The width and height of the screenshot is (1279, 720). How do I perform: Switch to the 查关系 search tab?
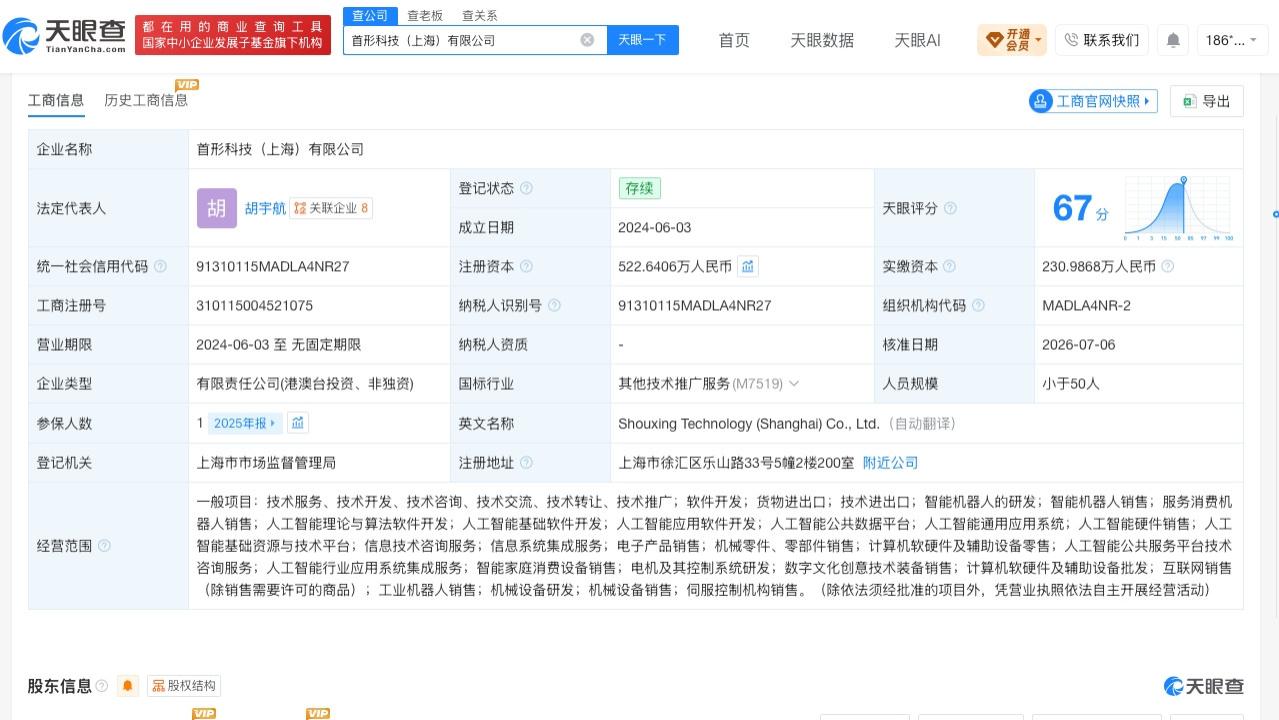(479, 15)
